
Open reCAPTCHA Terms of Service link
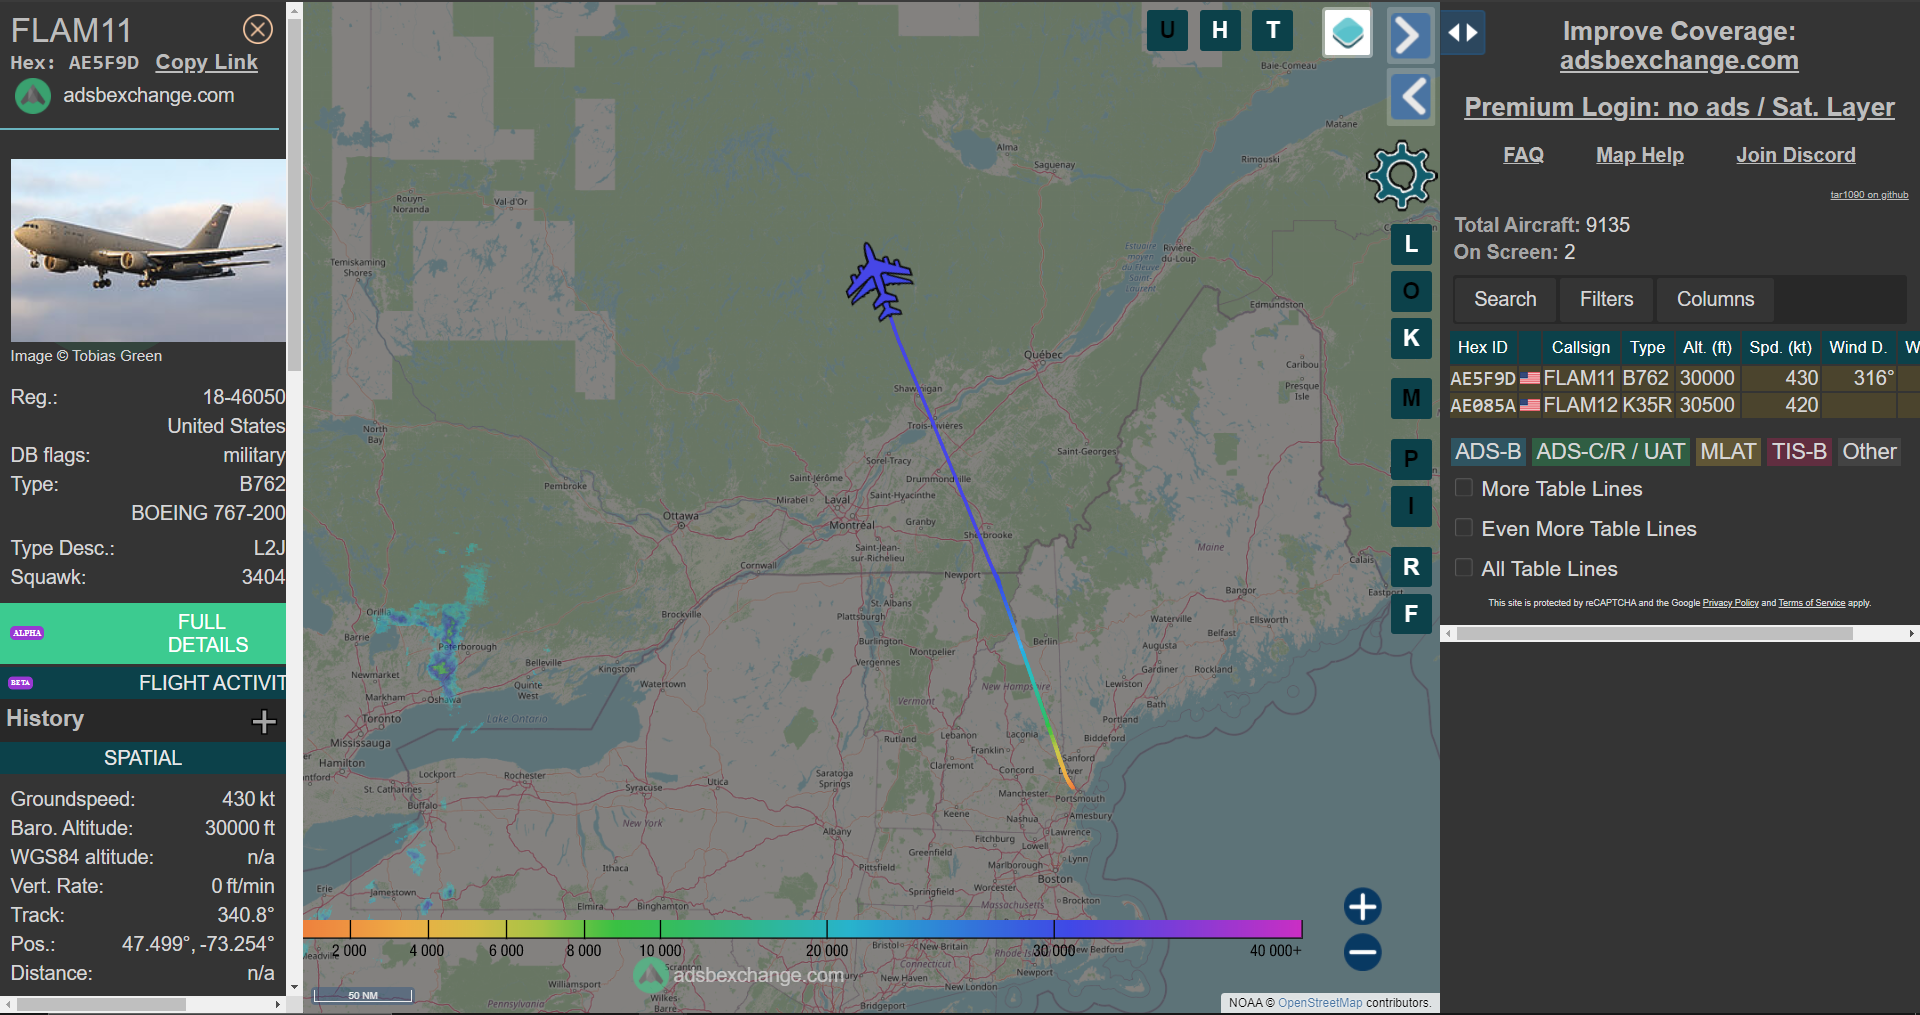coord(1811,603)
